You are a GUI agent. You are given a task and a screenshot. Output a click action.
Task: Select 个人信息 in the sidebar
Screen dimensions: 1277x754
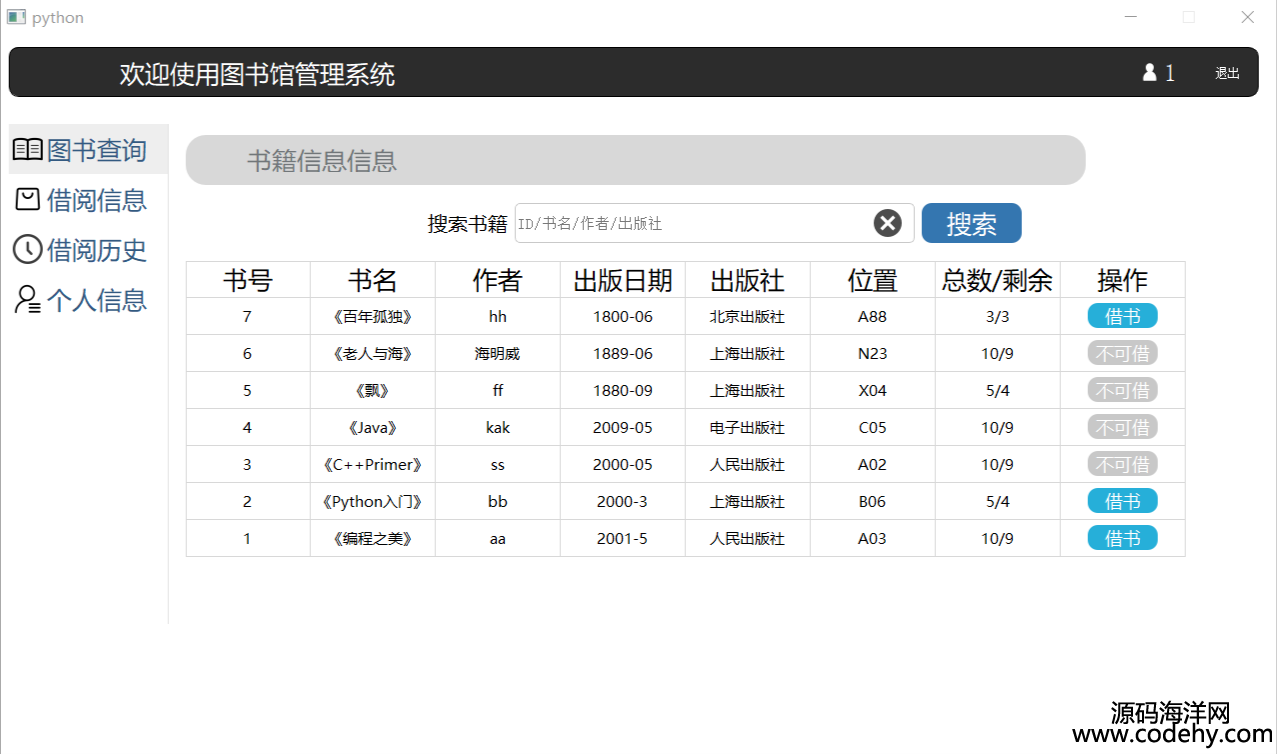pyautogui.click(x=96, y=300)
